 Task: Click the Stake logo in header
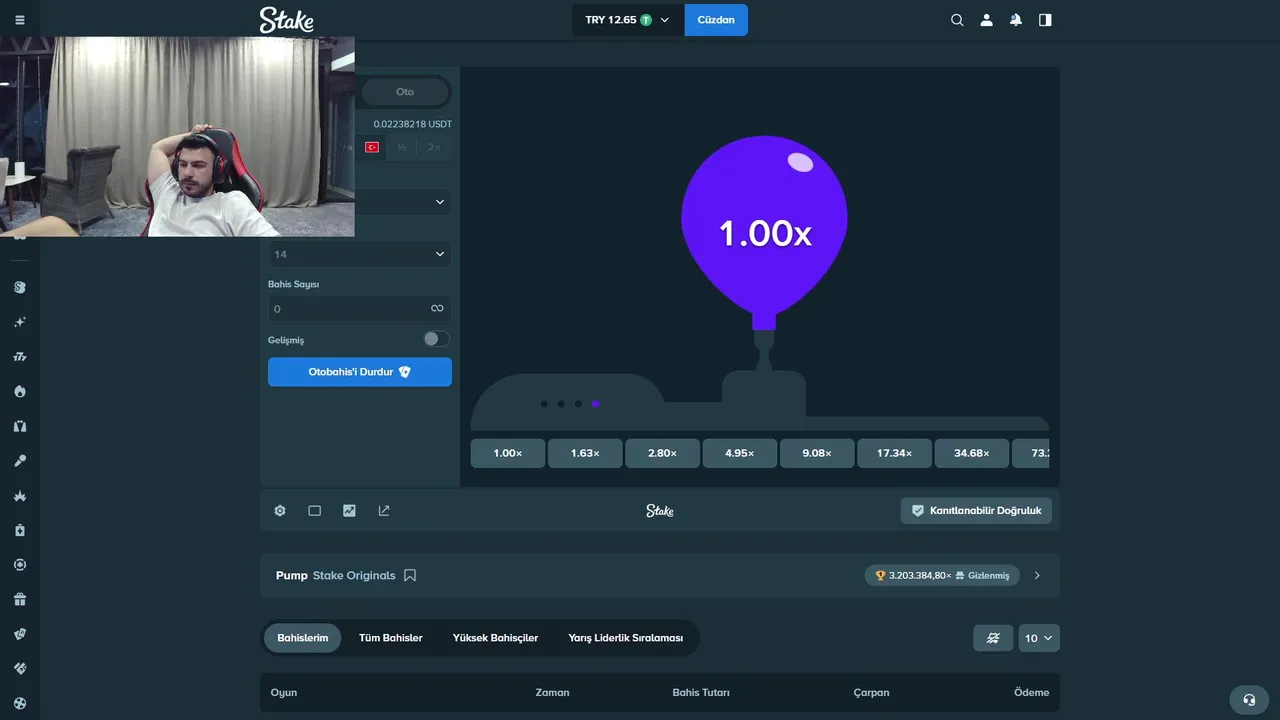(x=286, y=20)
